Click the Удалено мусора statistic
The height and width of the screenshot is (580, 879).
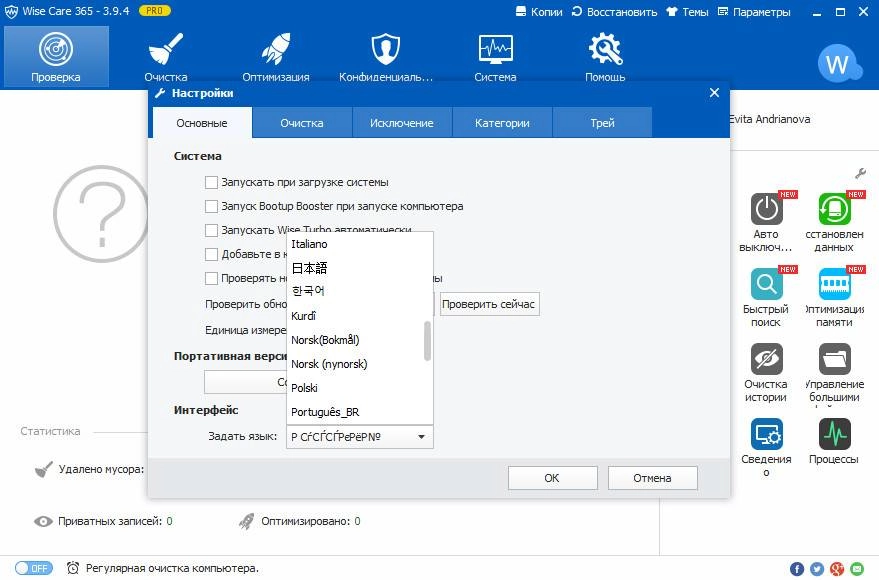pyautogui.click(x=89, y=470)
